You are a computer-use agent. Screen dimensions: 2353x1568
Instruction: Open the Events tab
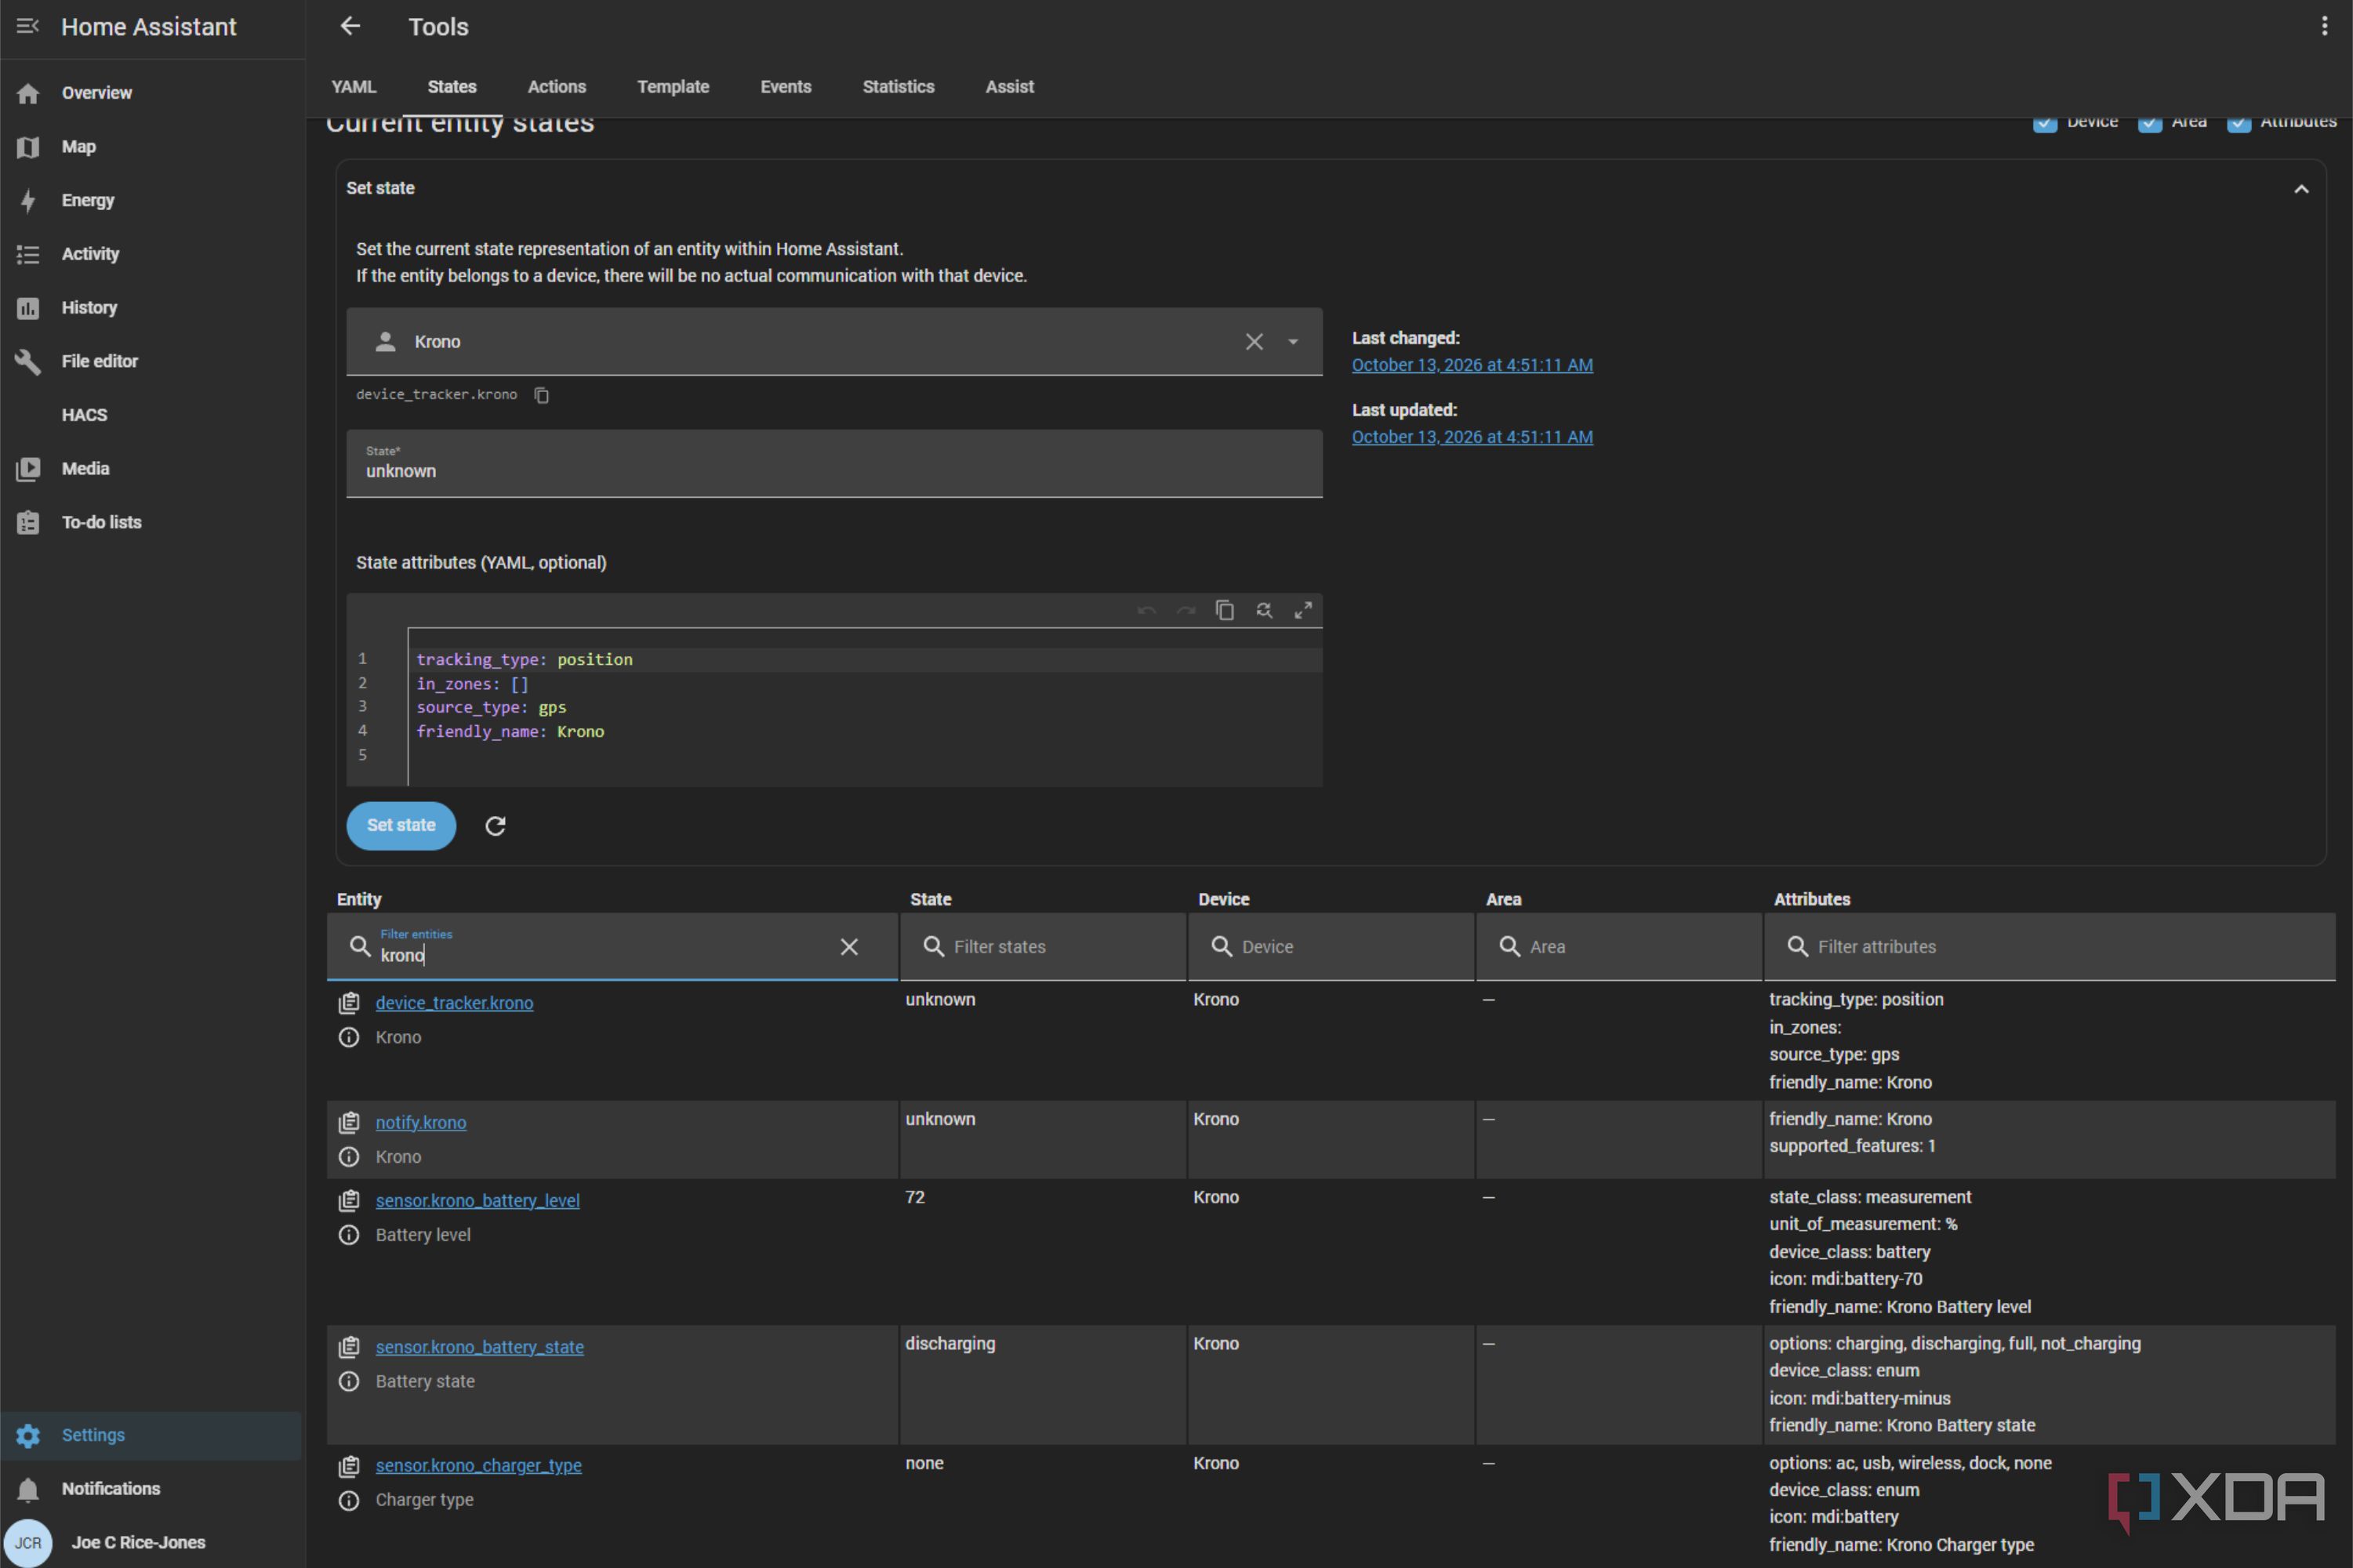point(786,87)
